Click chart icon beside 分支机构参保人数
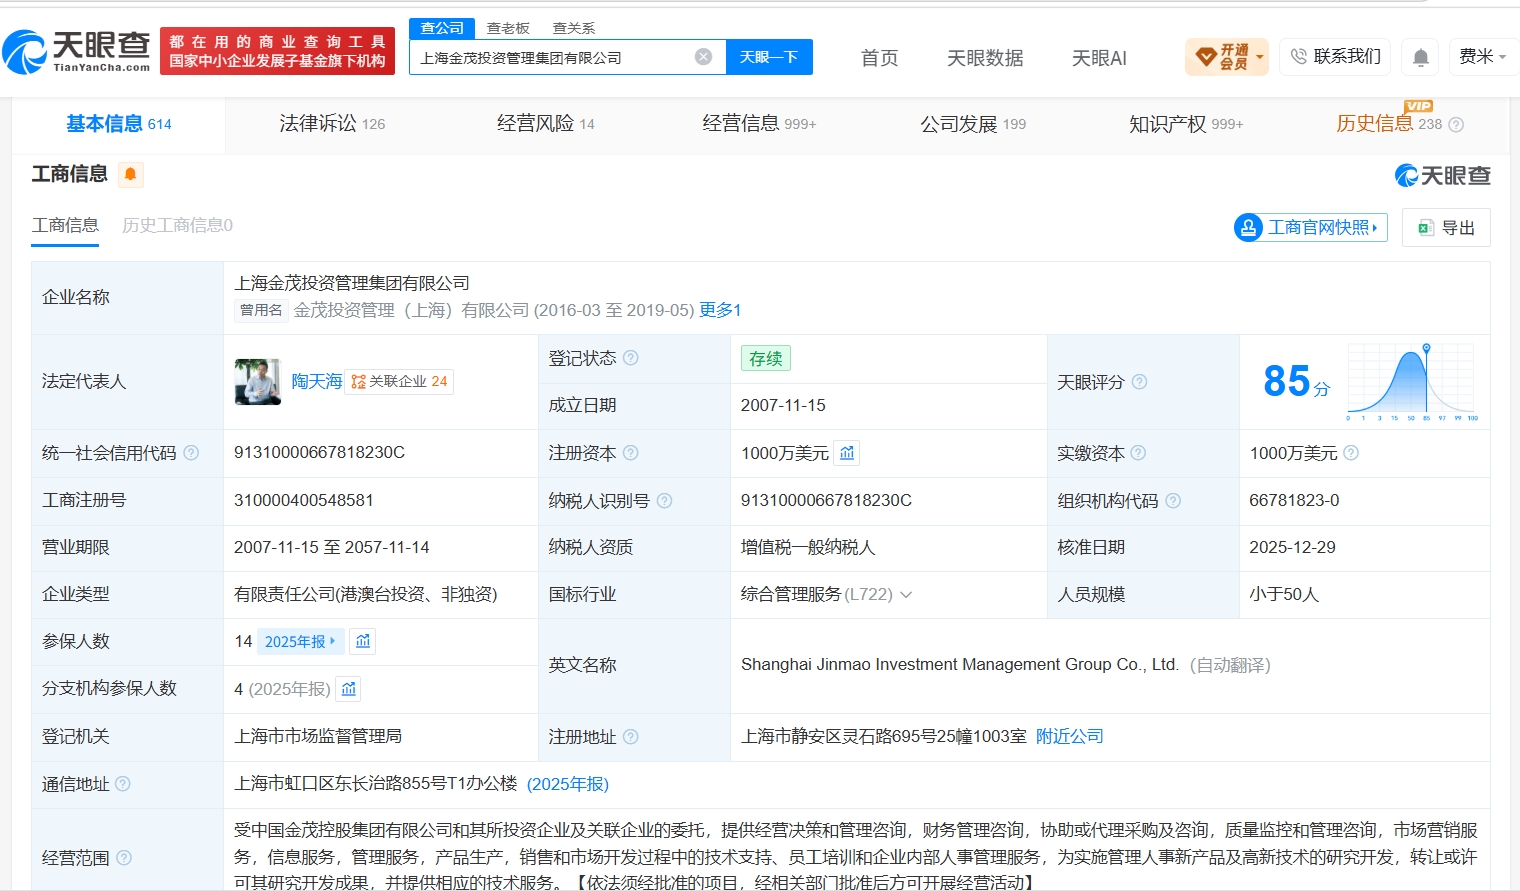The height and width of the screenshot is (891, 1520). (348, 689)
